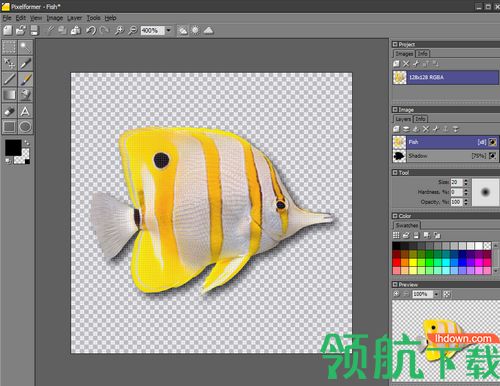The image size is (500, 386).
Task: Collapse the Tool panel
Action: 395,172
